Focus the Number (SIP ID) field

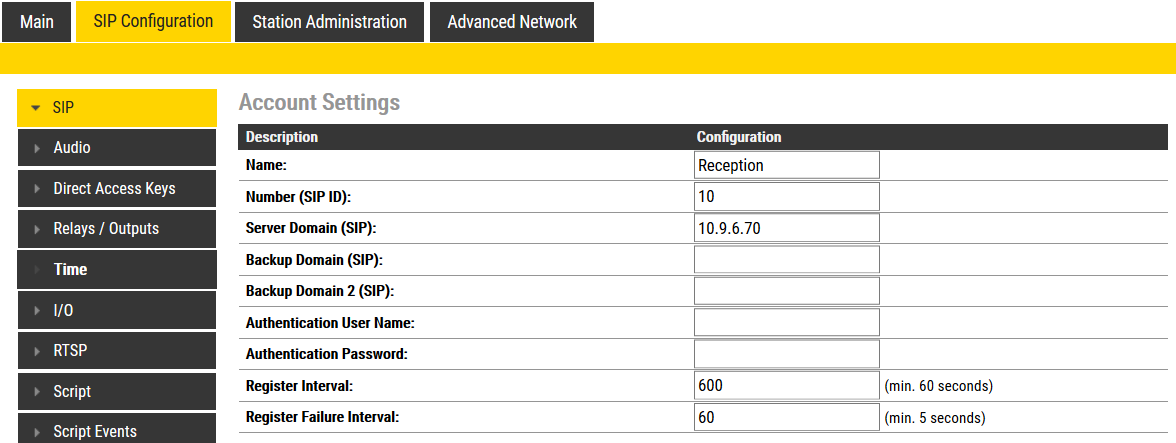coord(786,197)
